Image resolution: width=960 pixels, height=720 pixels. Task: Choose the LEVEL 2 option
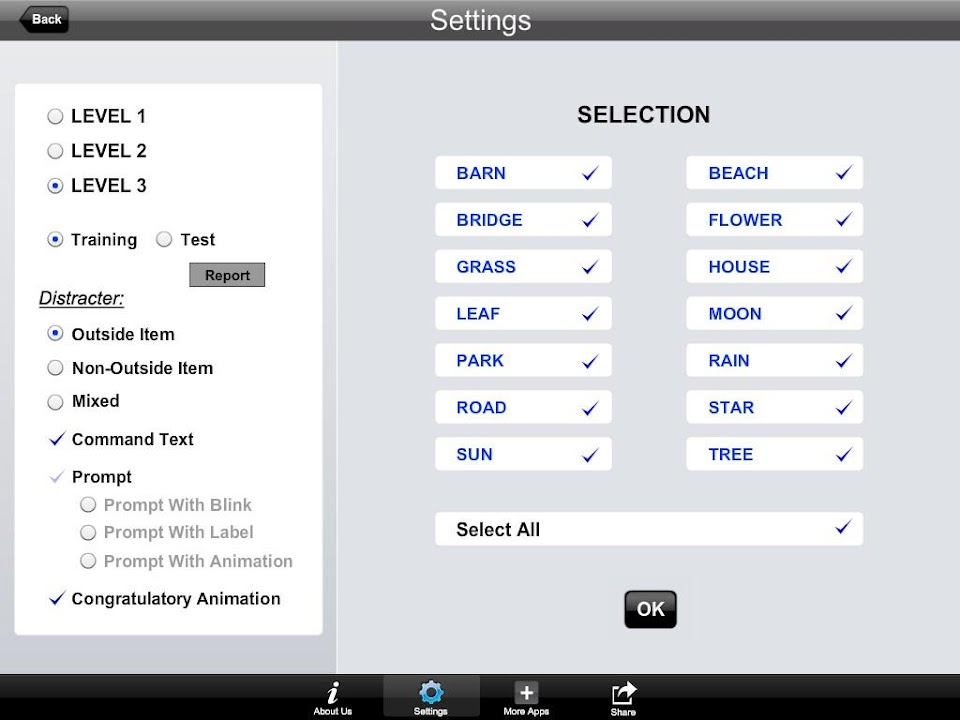pyautogui.click(x=56, y=152)
